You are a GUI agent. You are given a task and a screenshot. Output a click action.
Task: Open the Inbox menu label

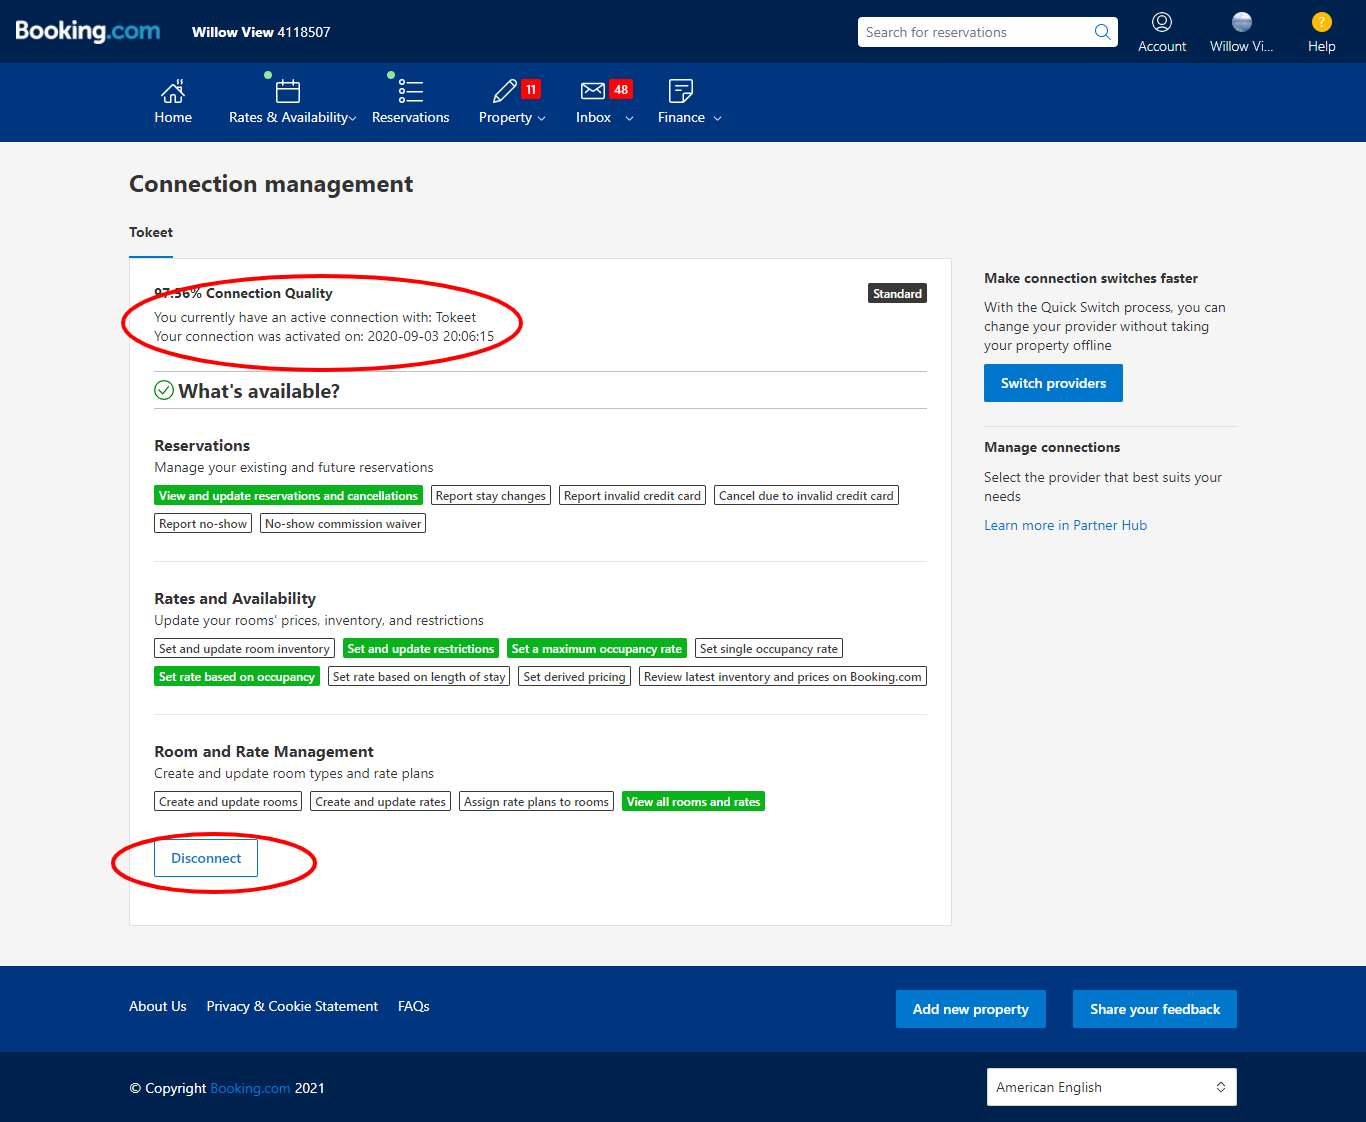pos(593,117)
